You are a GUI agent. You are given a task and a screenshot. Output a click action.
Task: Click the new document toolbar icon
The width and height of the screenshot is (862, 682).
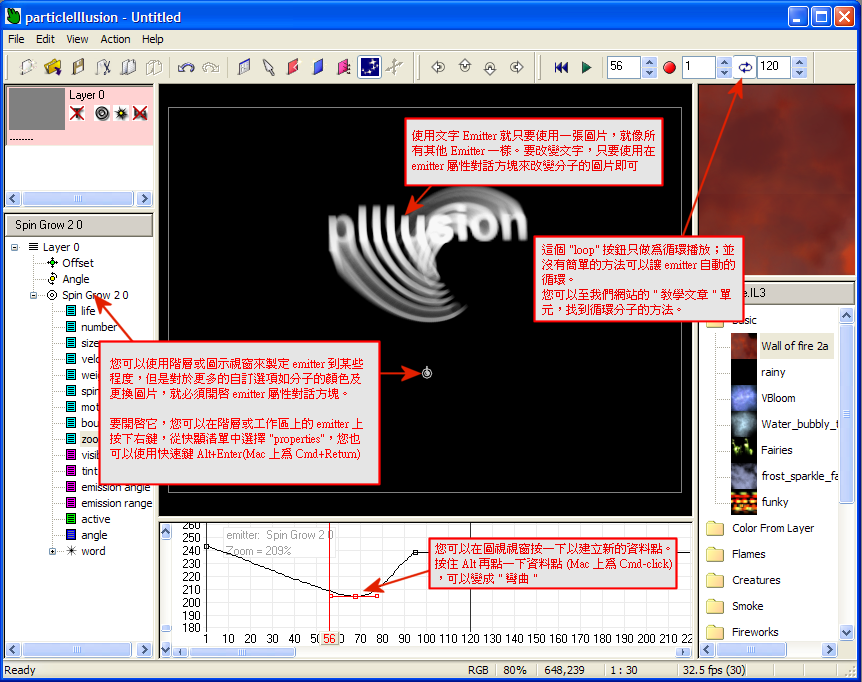(x=27, y=67)
